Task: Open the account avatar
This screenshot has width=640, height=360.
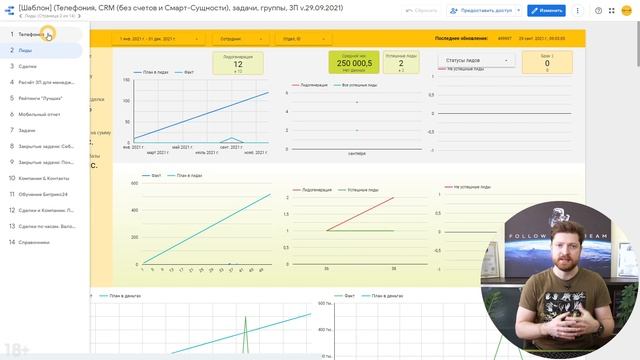Action: [627, 11]
